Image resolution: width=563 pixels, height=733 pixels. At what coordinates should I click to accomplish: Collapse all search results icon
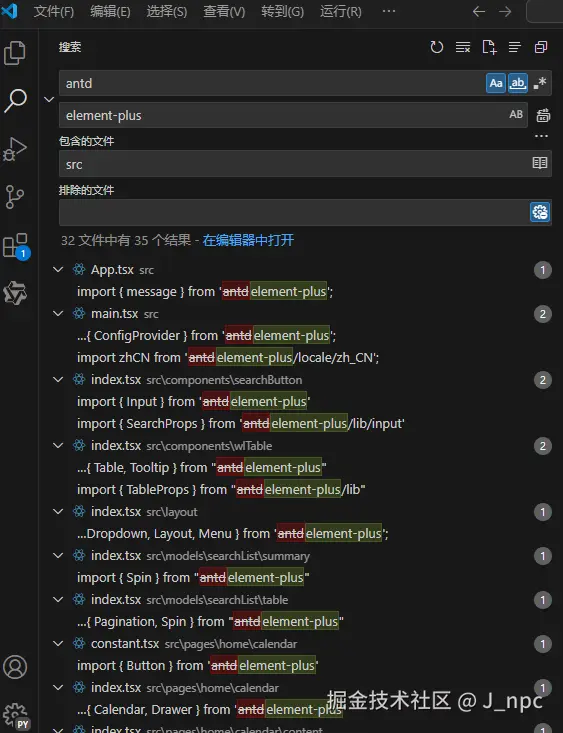coord(541,47)
